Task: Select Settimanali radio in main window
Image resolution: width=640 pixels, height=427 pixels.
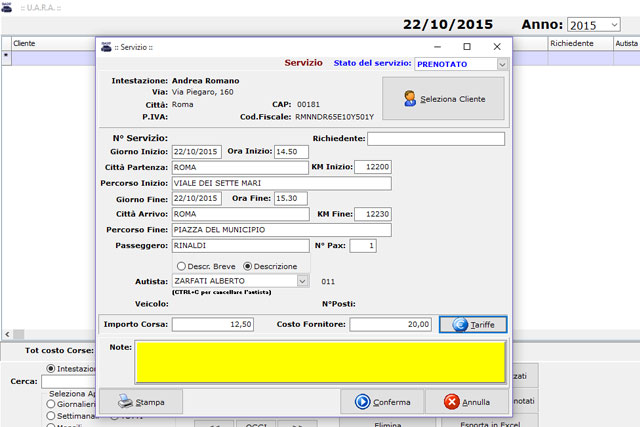Action: click(51, 416)
